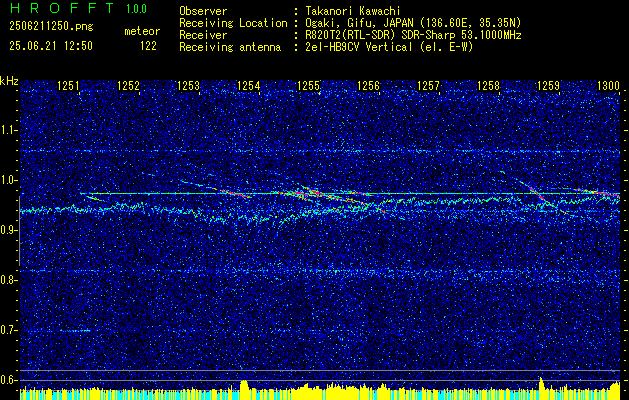Click the 2el-HB9CV Vertical antenna text

pyautogui.click(x=389, y=47)
